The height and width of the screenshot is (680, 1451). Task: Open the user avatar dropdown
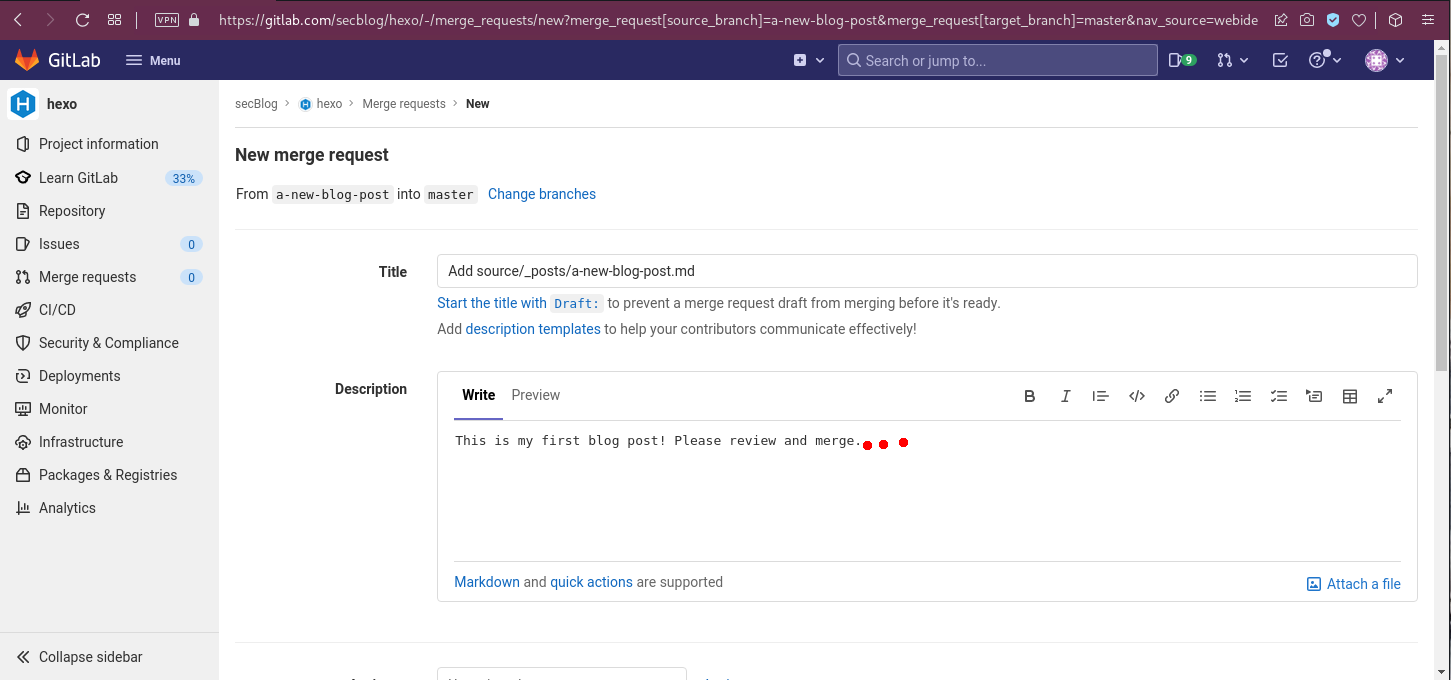pyautogui.click(x=1385, y=60)
